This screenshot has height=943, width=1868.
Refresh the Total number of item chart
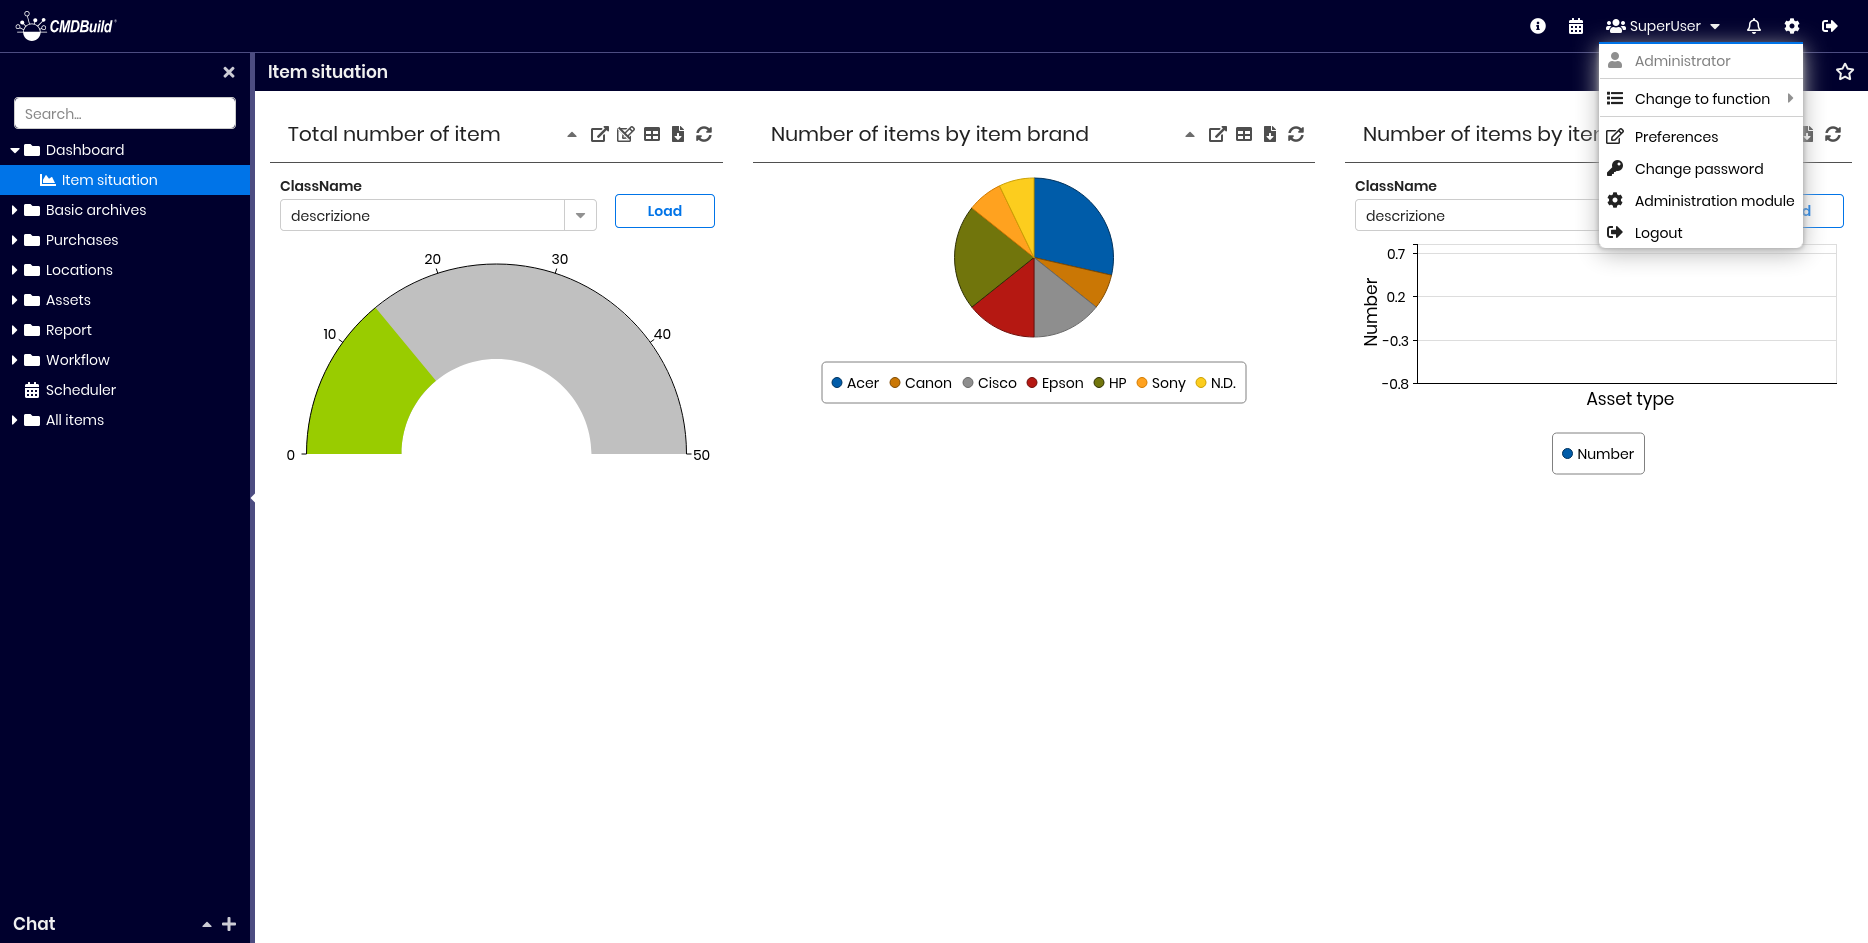click(x=704, y=134)
